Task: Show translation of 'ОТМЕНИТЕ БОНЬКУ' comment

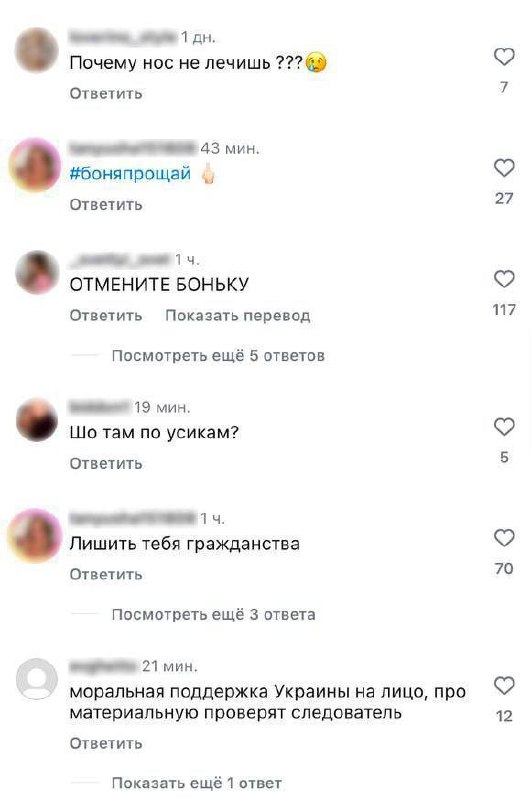Action: pyautogui.click(x=238, y=315)
